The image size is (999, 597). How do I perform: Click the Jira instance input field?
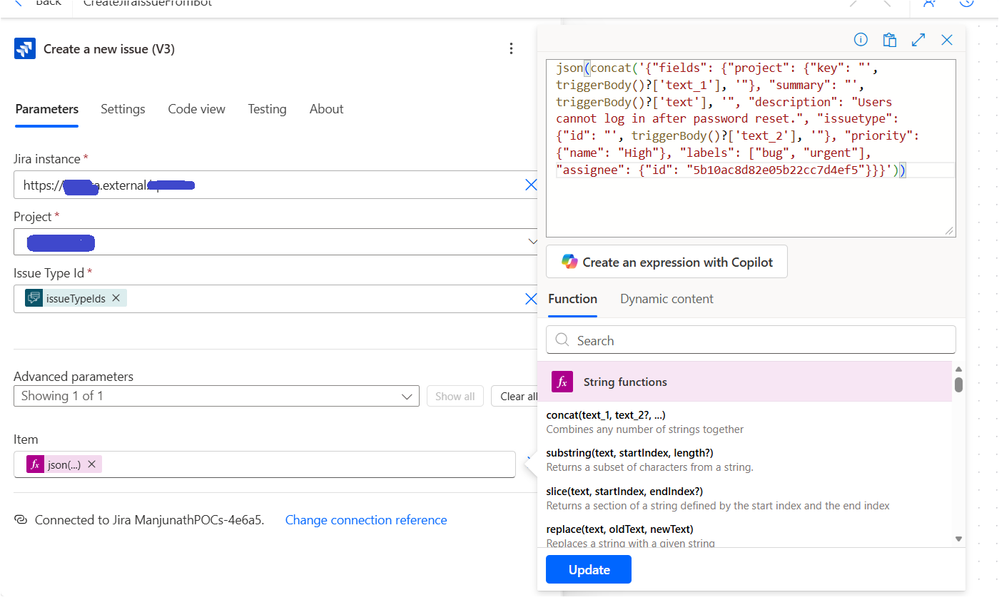pos(275,185)
